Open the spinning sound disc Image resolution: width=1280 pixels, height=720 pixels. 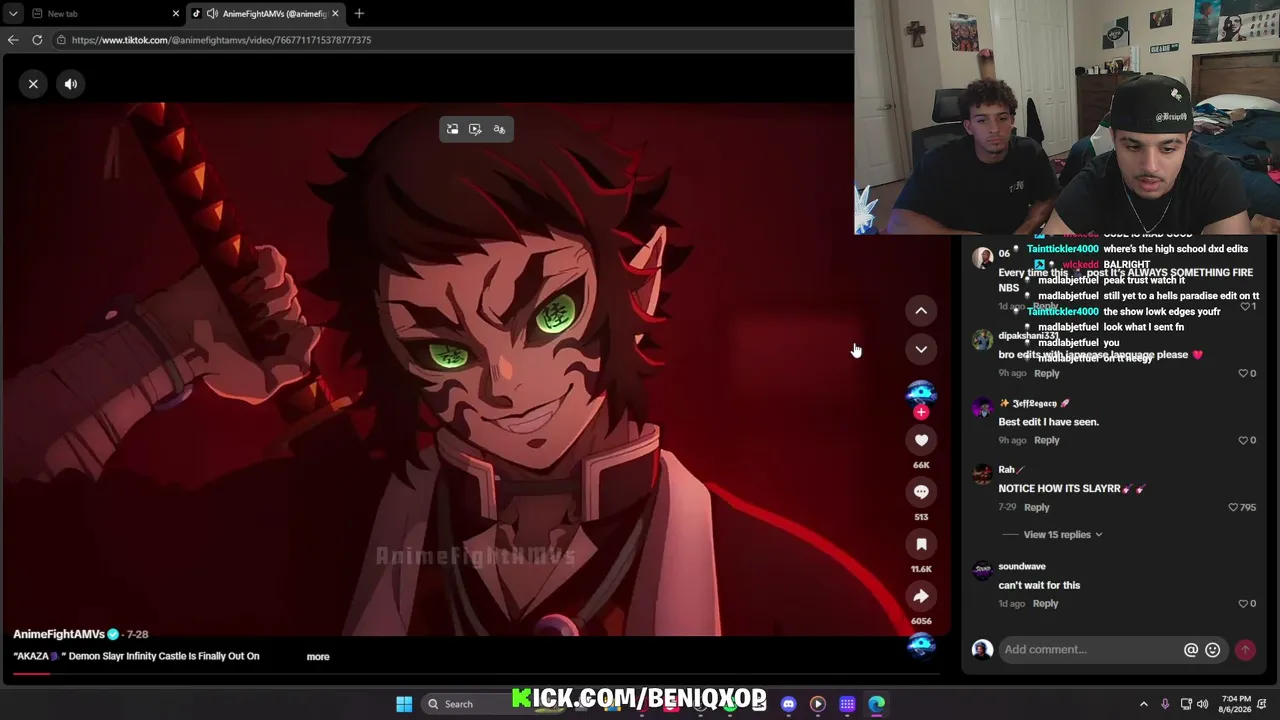click(x=921, y=645)
